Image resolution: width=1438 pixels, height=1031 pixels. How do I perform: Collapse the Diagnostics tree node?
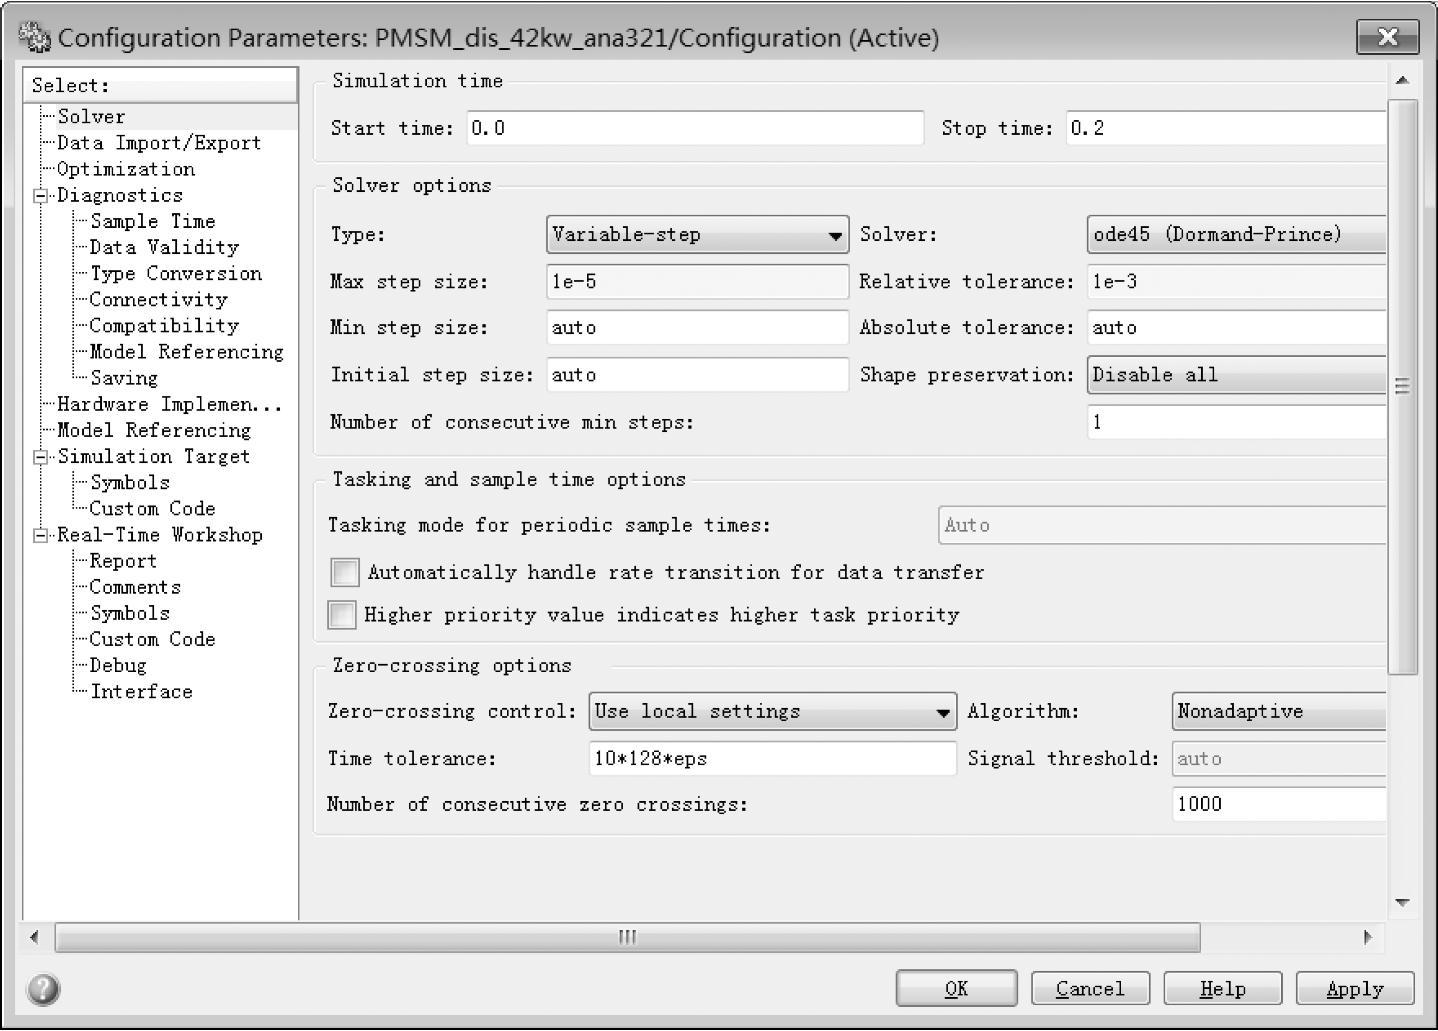(x=41, y=196)
